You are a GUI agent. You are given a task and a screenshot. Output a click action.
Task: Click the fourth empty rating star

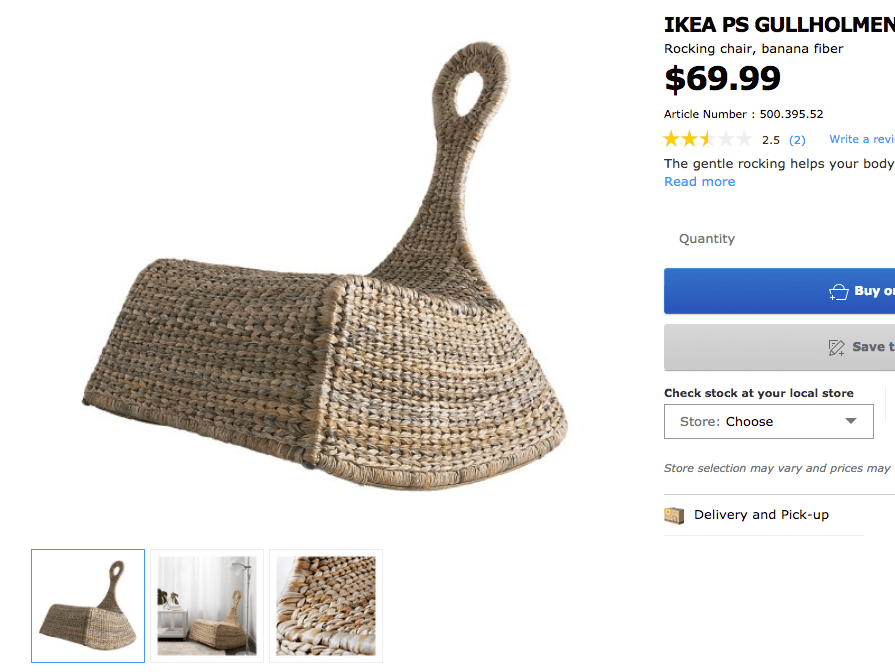tap(726, 139)
